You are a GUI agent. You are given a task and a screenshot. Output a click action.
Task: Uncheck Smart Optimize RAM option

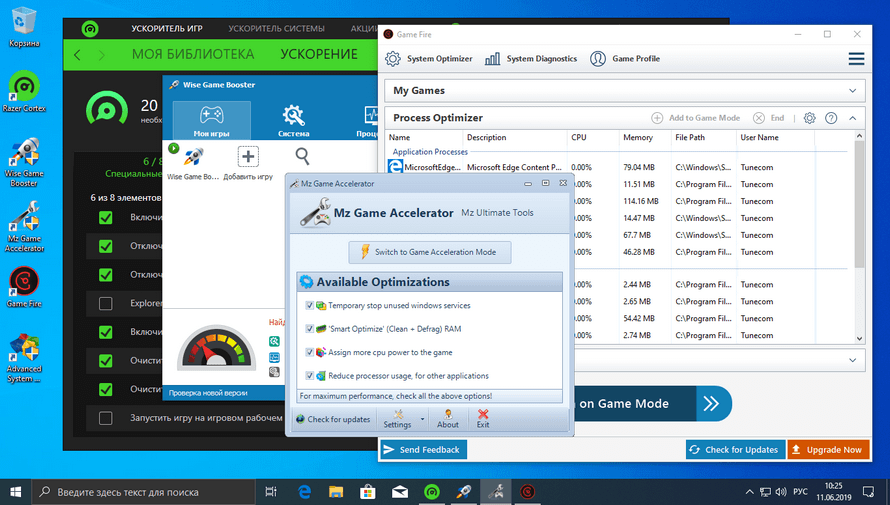(309, 329)
